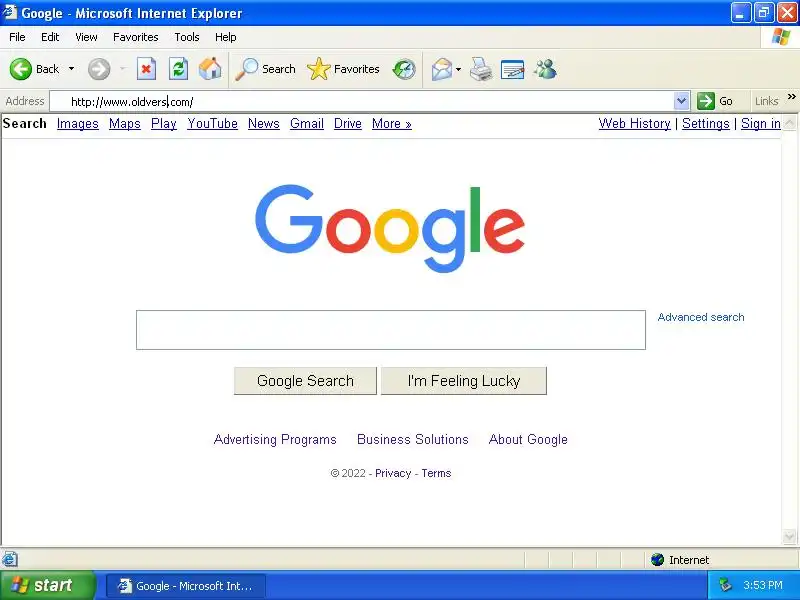The height and width of the screenshot is (600, 800).
Task: Click the Edit page toolbar icon
Action: click(513, 69)
